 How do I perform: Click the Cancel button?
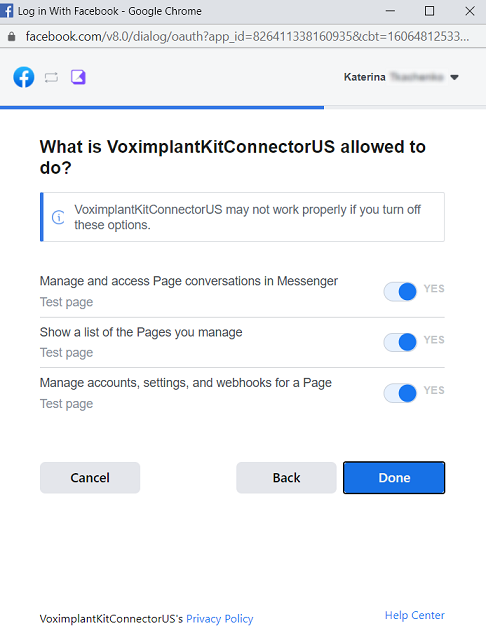point(90,478)
